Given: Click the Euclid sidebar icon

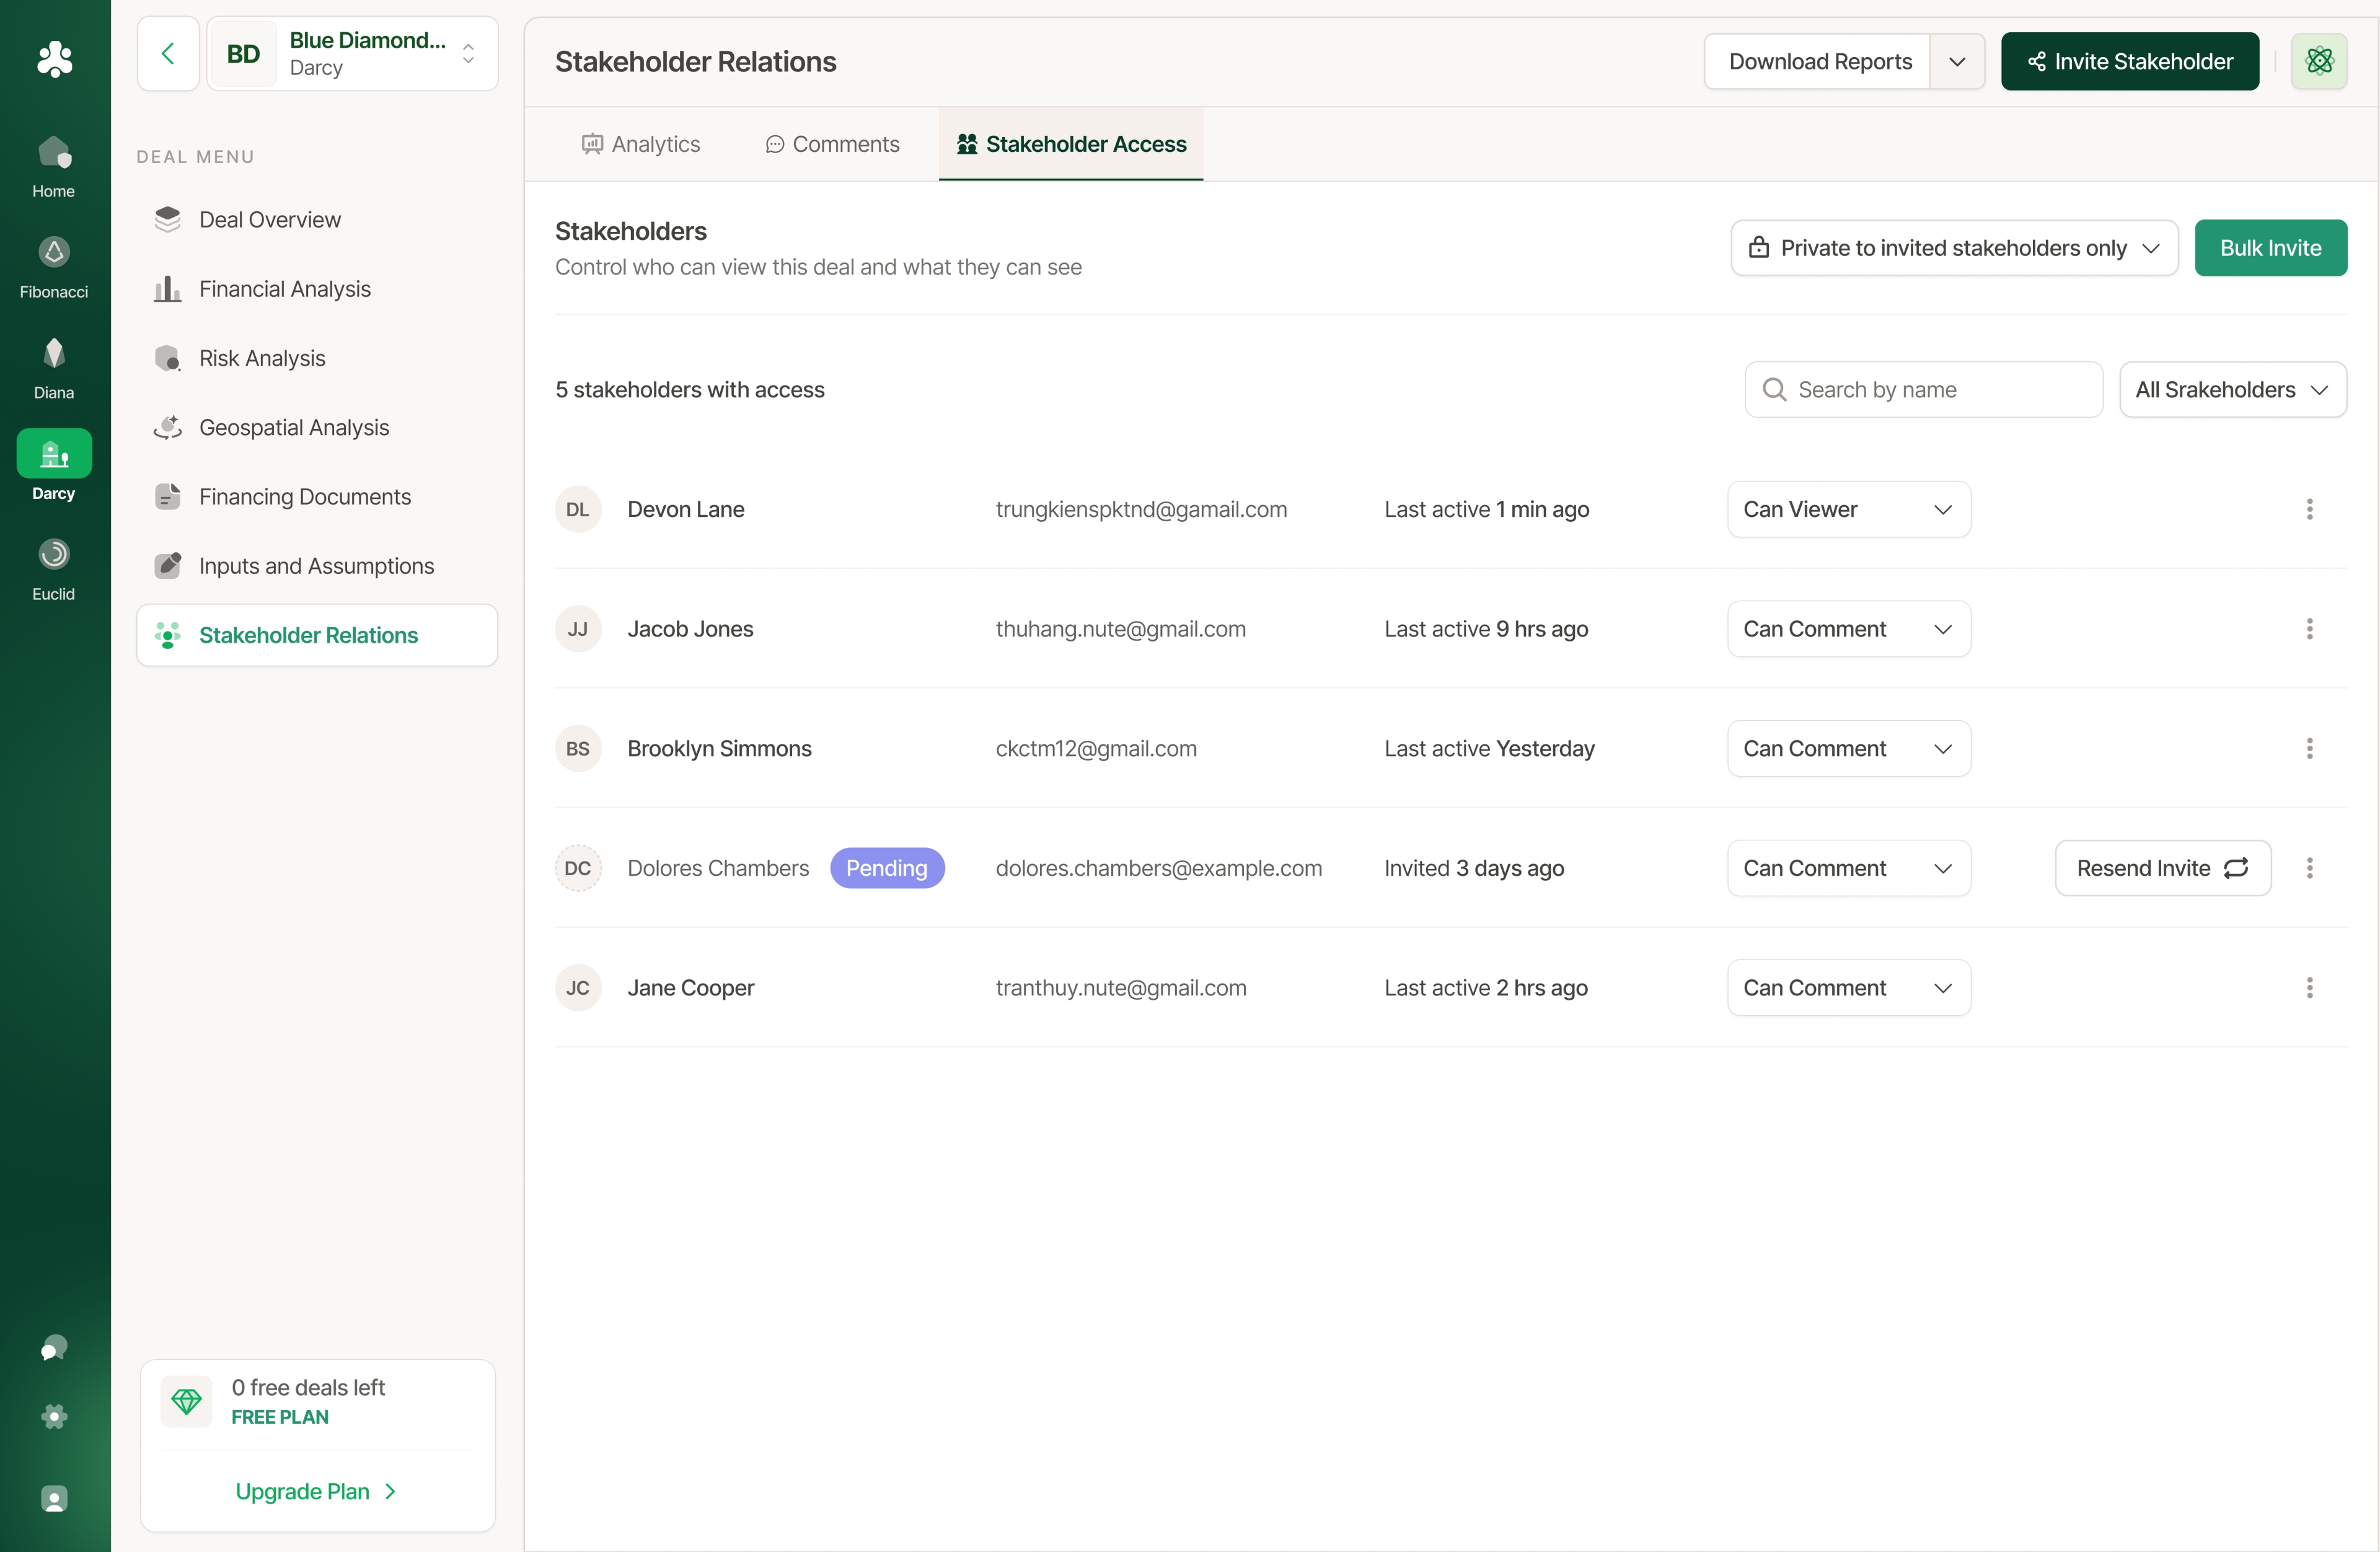Looking at the screenshot, I should tap(54, 555).
